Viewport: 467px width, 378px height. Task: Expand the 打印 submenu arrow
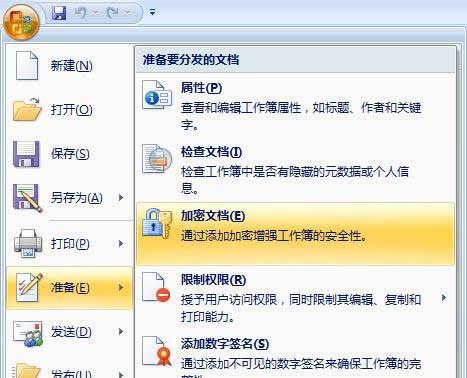point(121,244)
